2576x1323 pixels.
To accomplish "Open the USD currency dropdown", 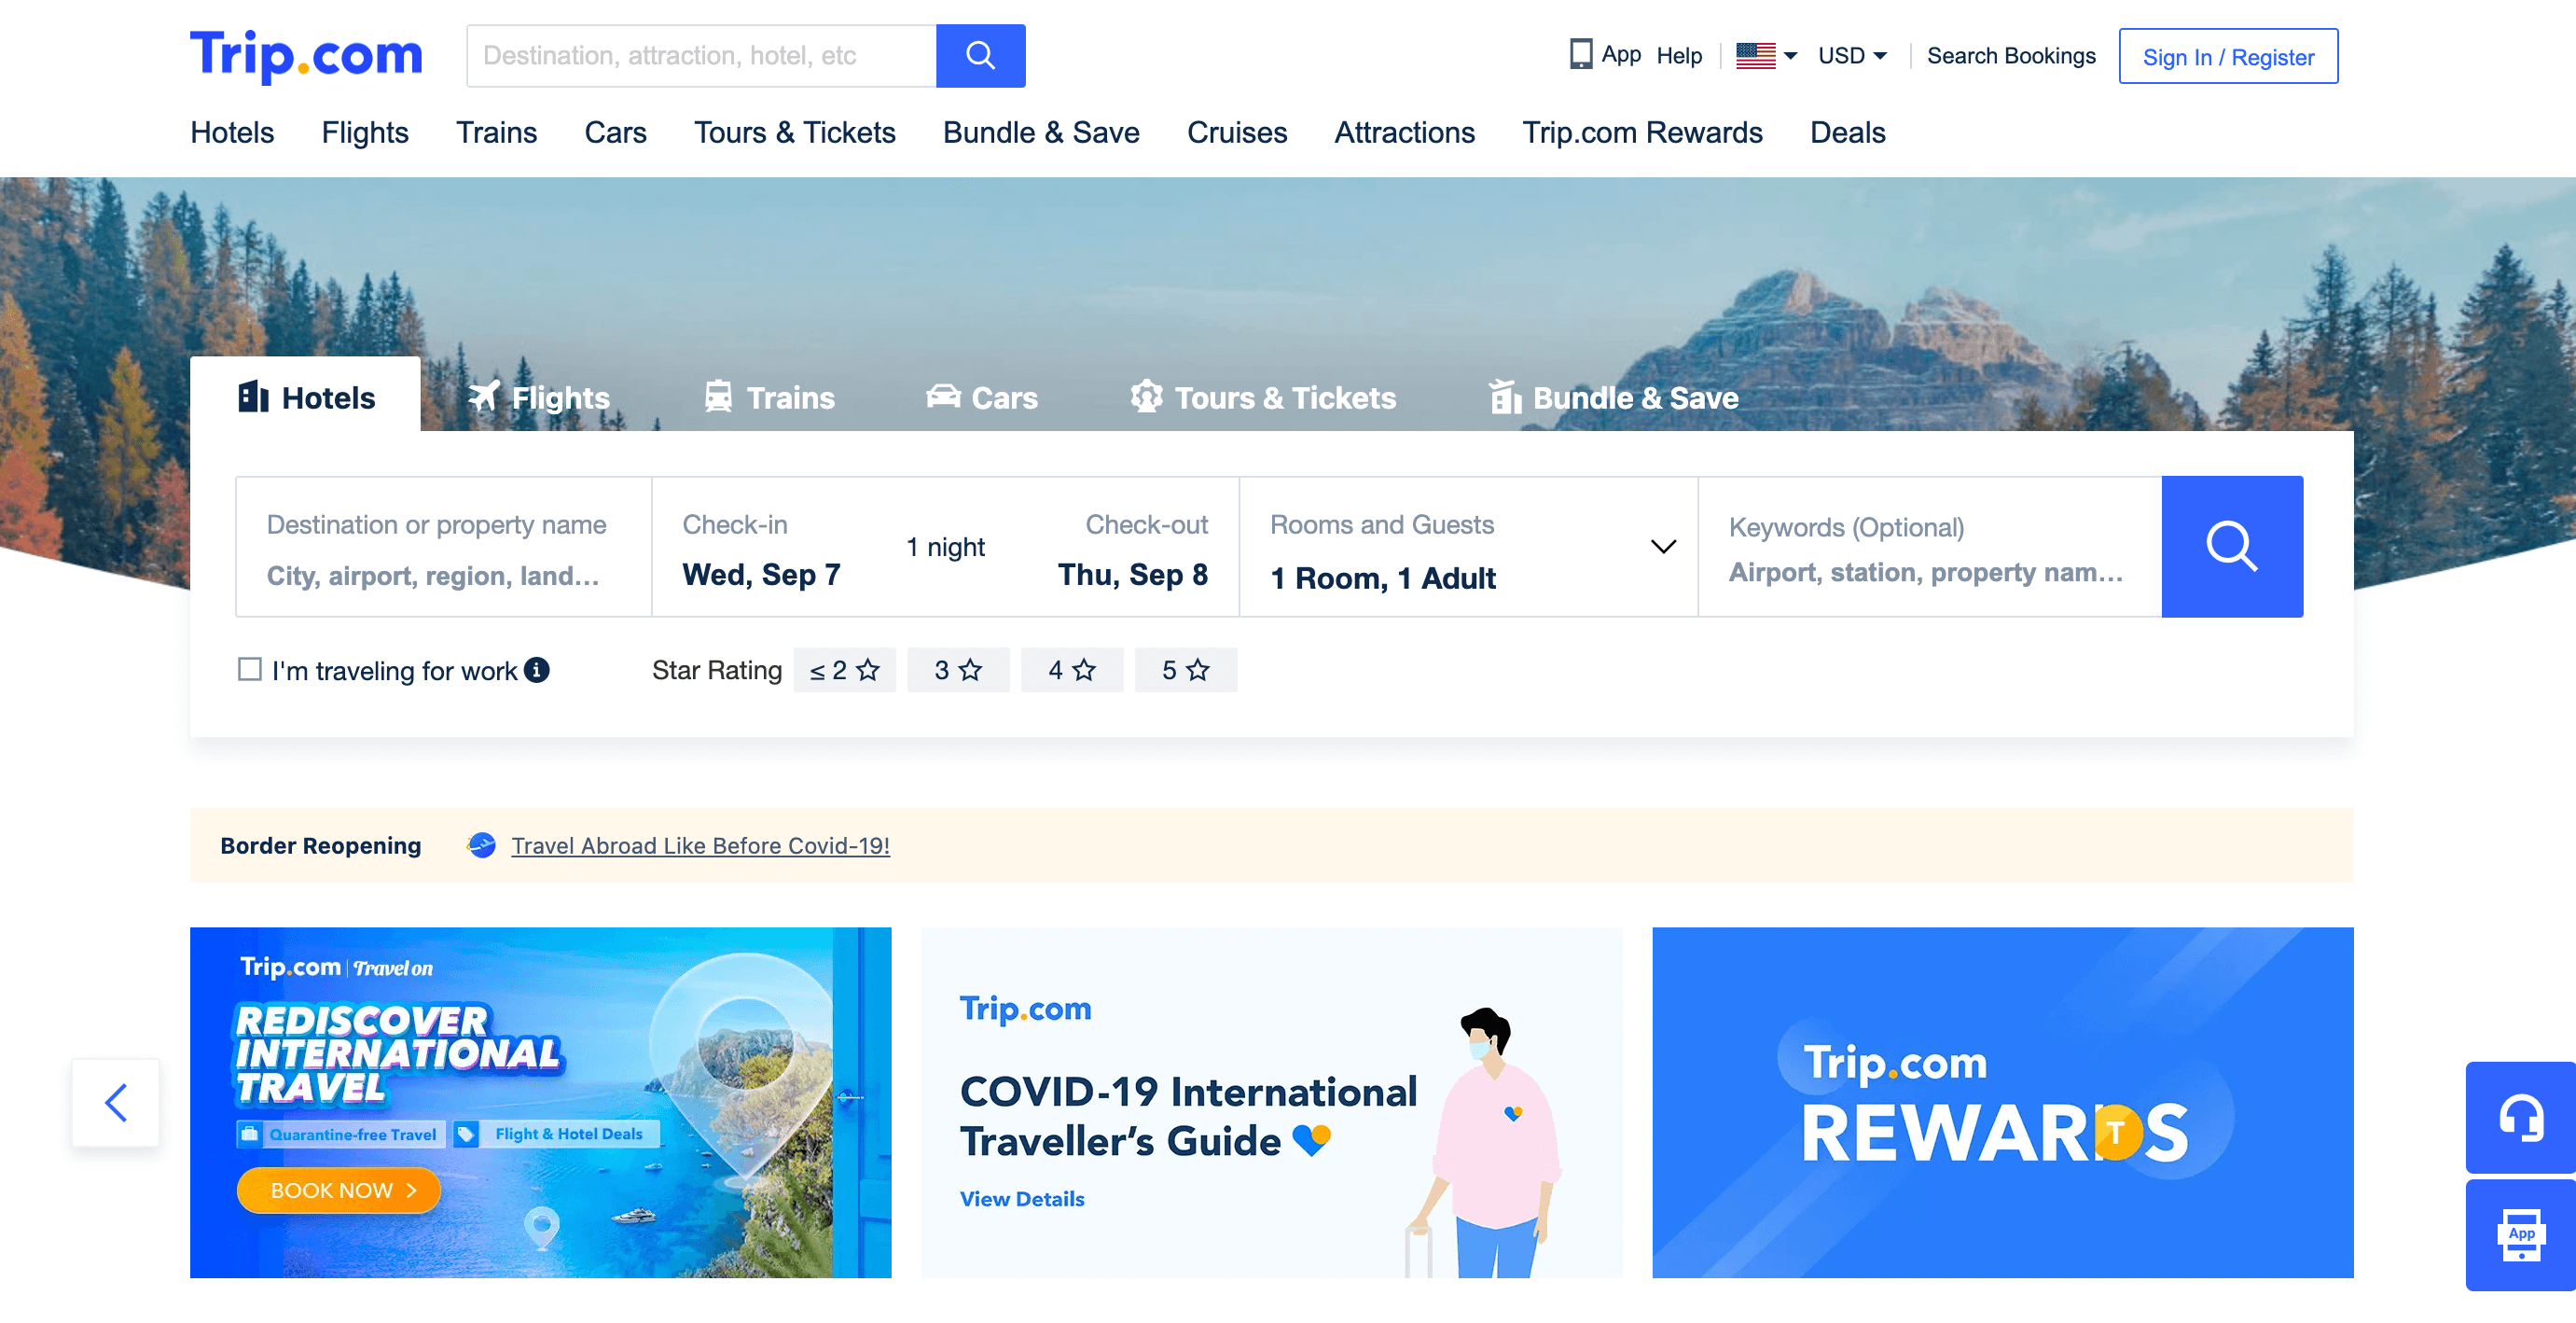I will tap(1852, 56).
